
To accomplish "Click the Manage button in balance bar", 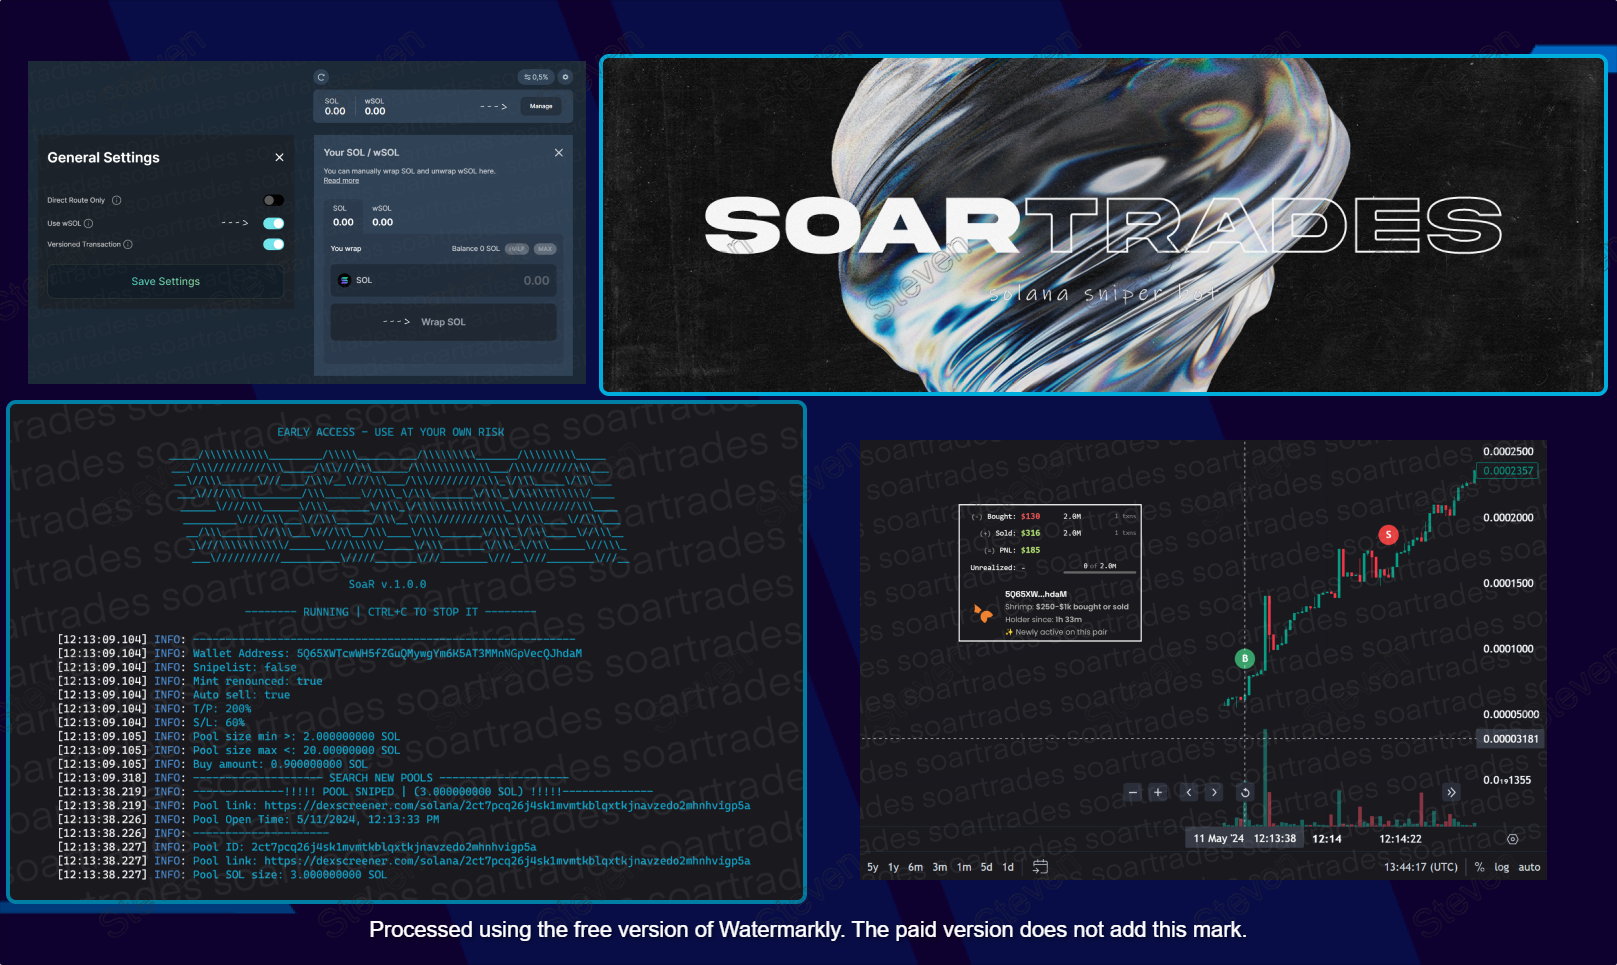I will 541,106.
